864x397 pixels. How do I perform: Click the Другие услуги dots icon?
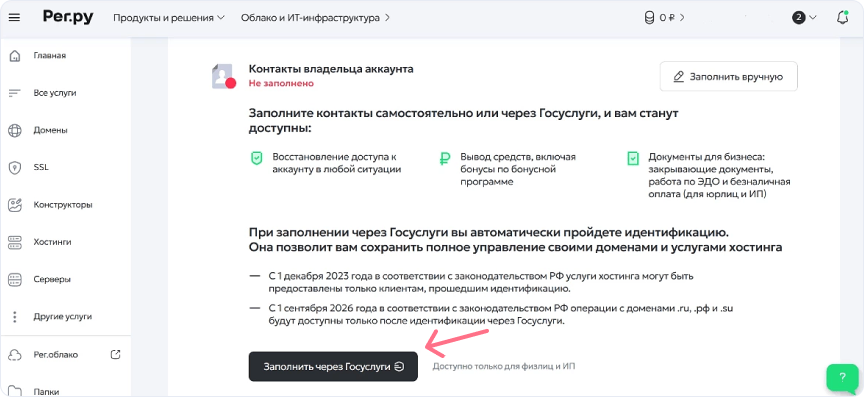[x=15, y=316]
